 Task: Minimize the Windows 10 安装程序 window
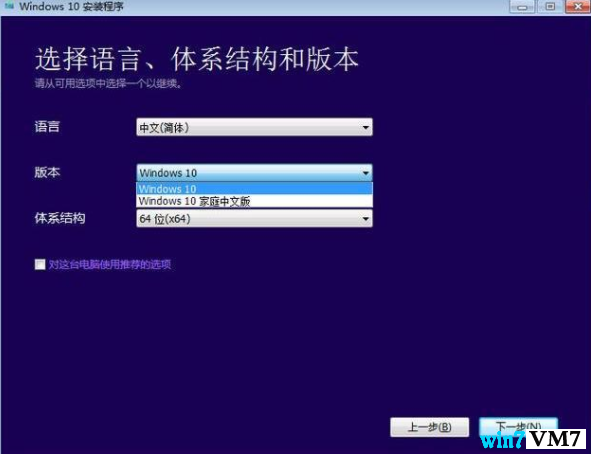(522, 6)
